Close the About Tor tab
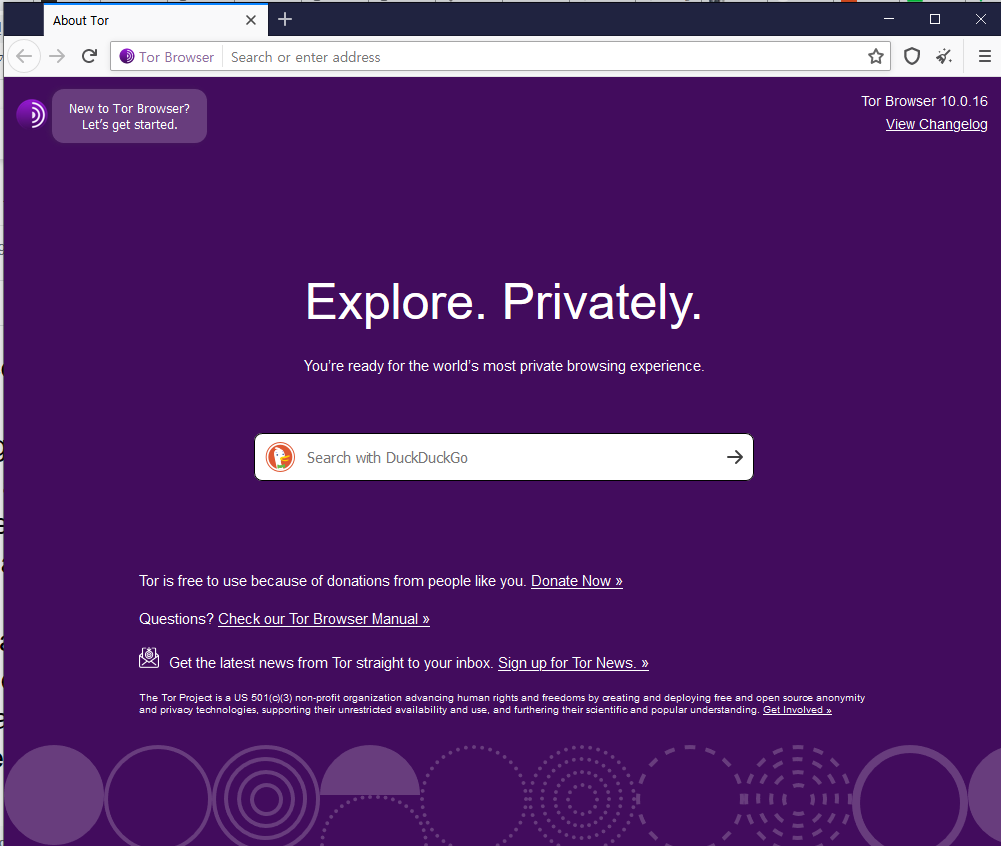 click(251, 20)
